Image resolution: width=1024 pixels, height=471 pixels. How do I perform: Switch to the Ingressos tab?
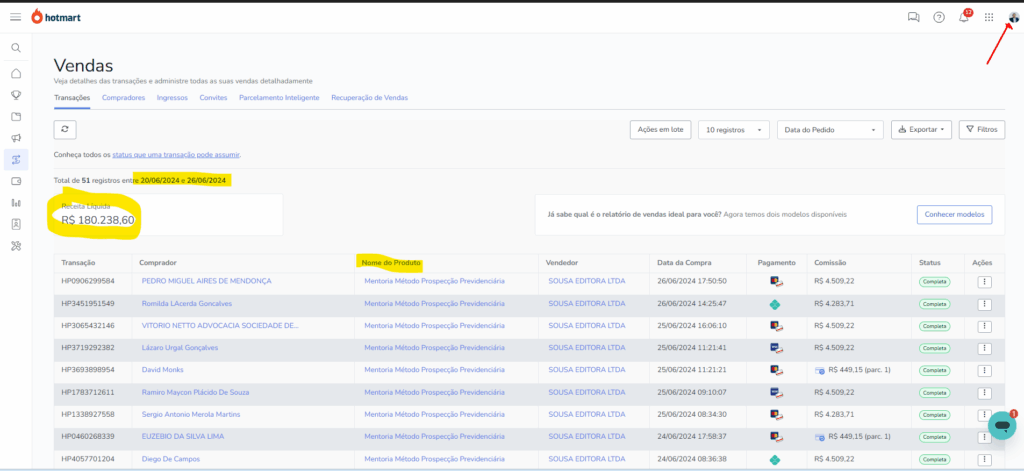click(x=172, y=97)
